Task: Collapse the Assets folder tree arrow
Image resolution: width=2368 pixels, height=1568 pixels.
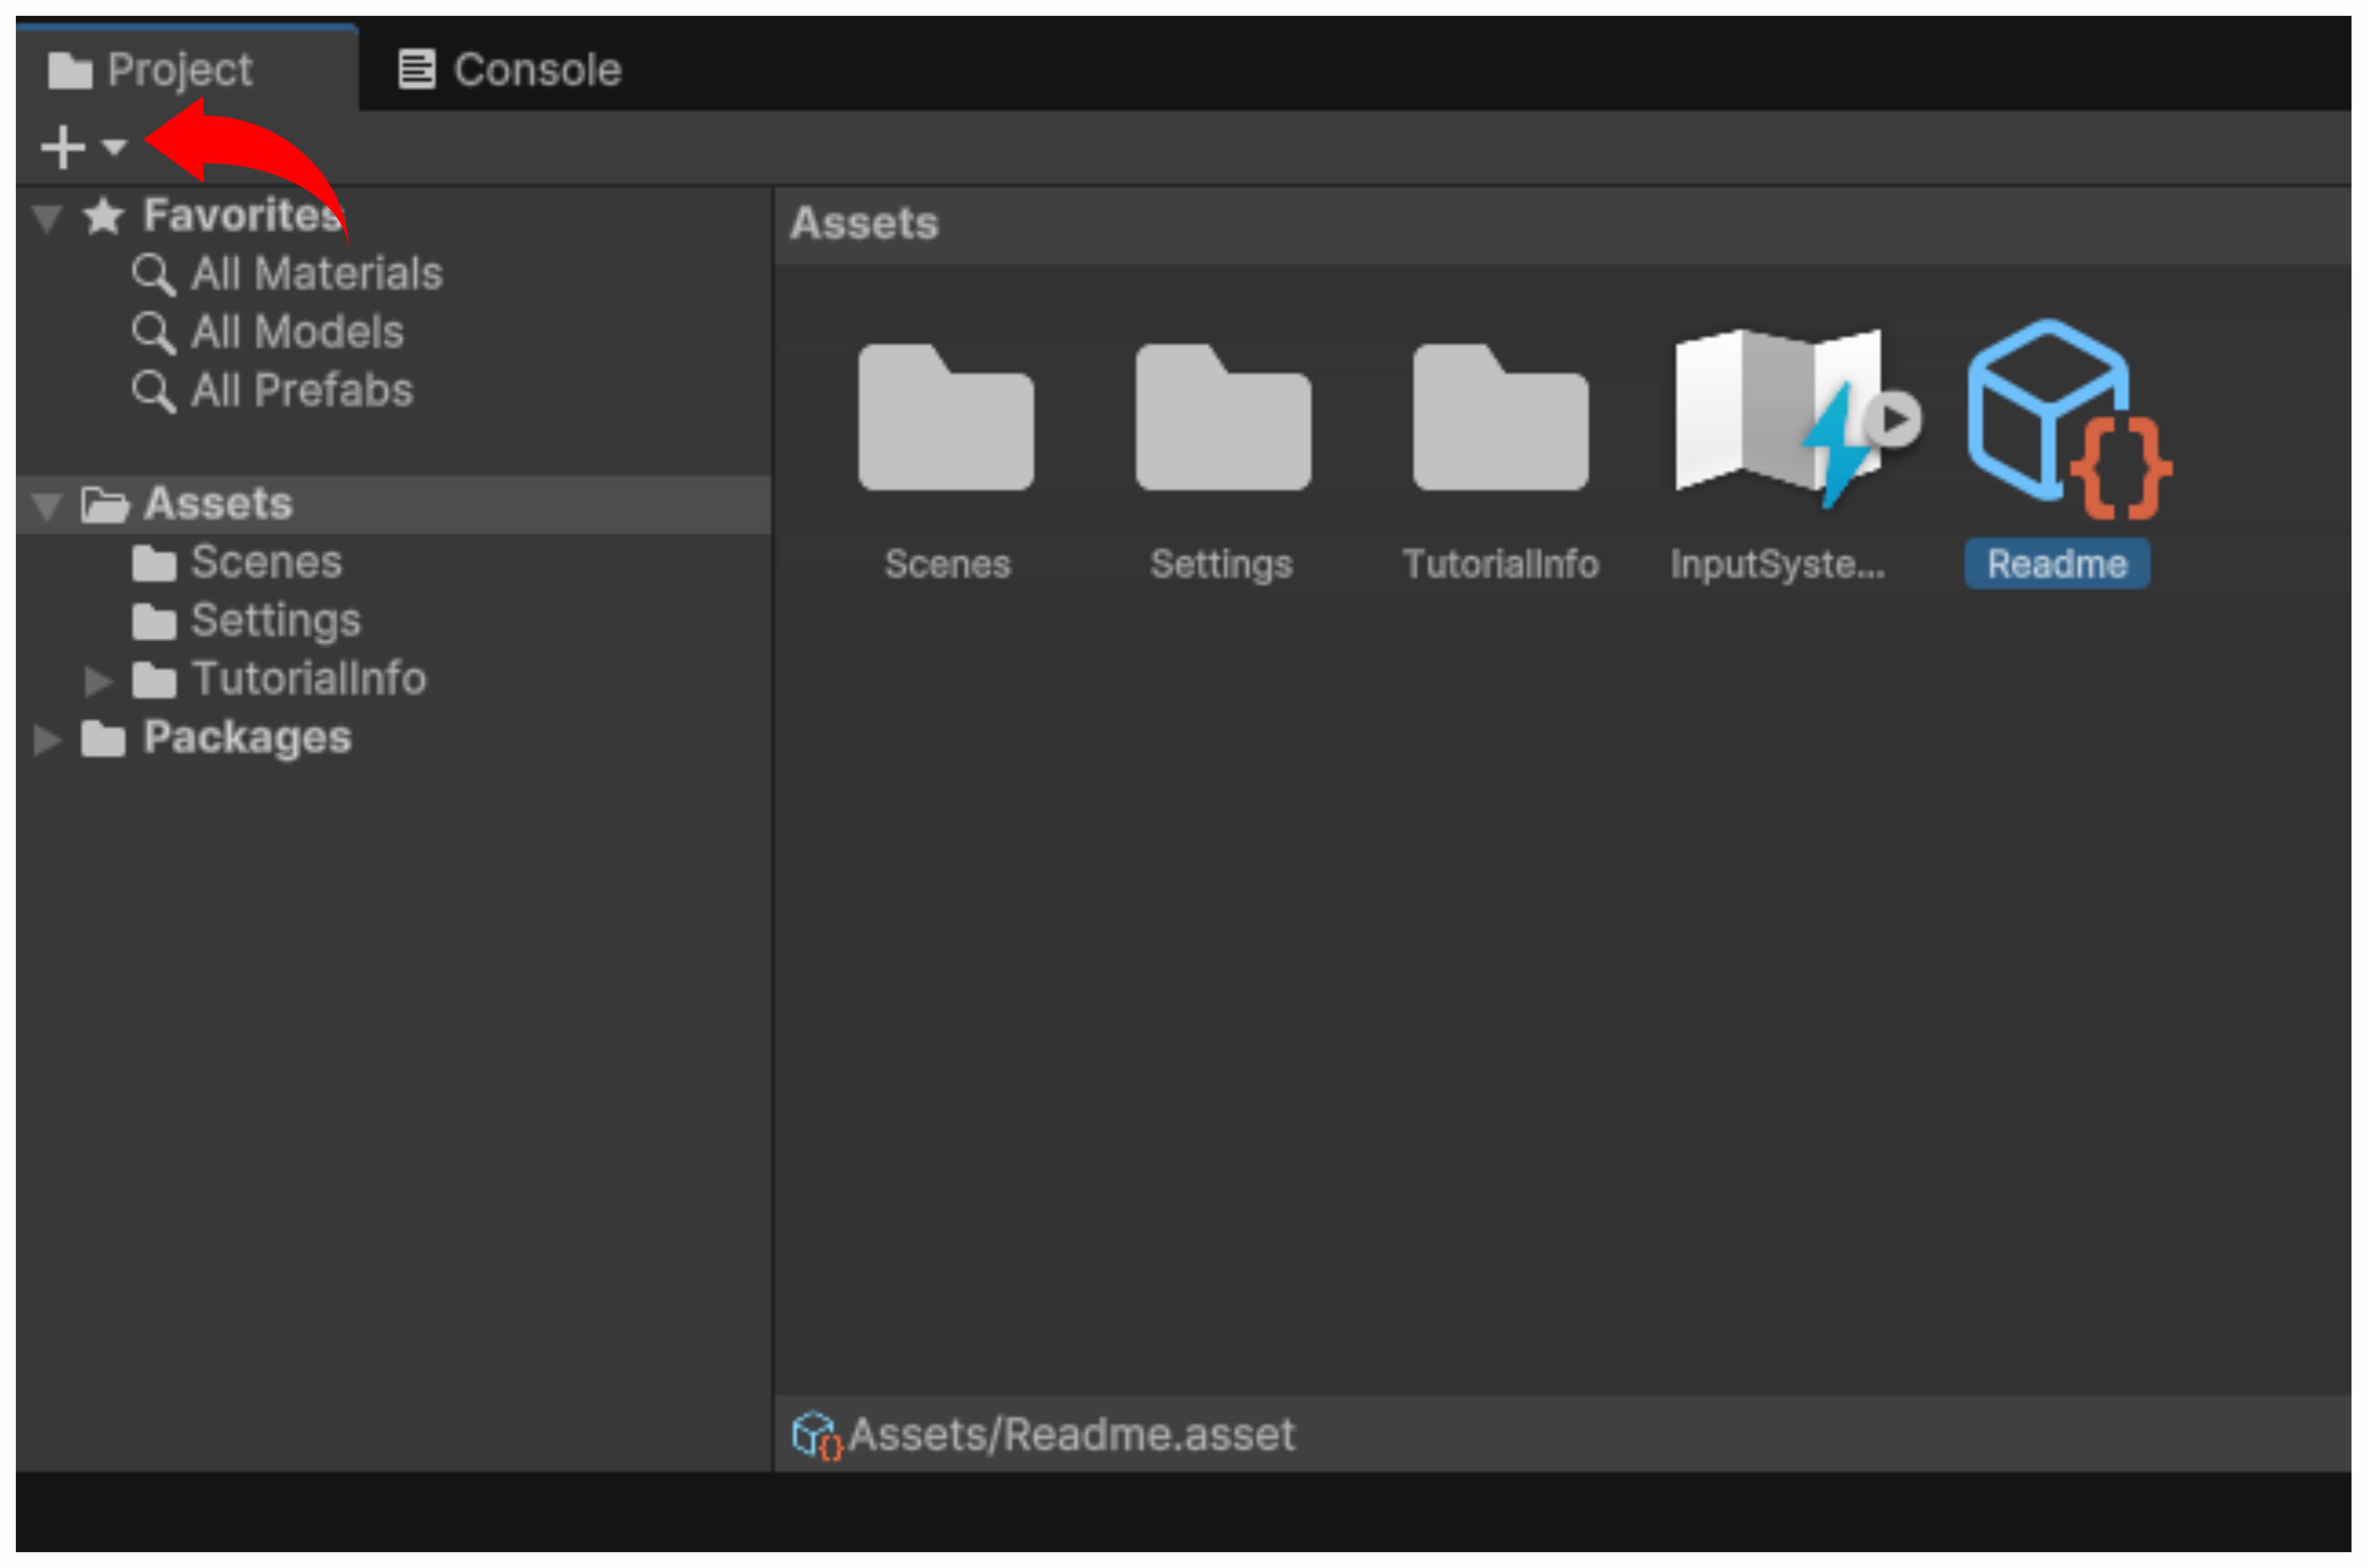Action: point(47,505)
